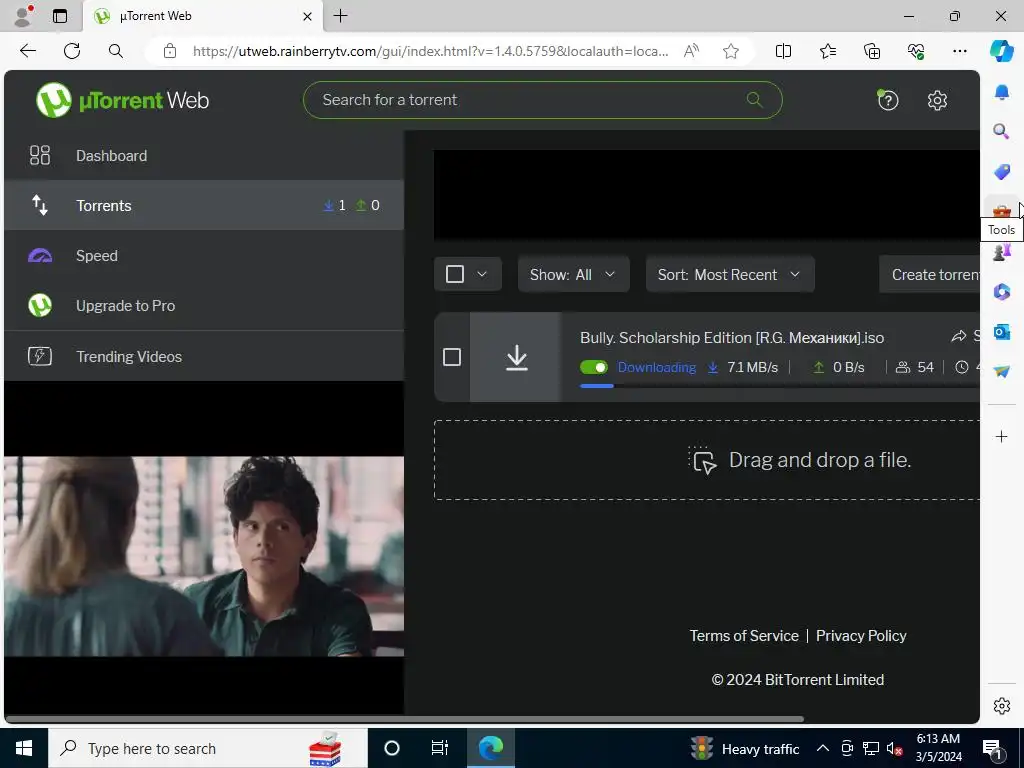The width and height of the screenshot is (1024, 768).
Task: Open the Dashboard menu item
Action: tap(204, 155)
